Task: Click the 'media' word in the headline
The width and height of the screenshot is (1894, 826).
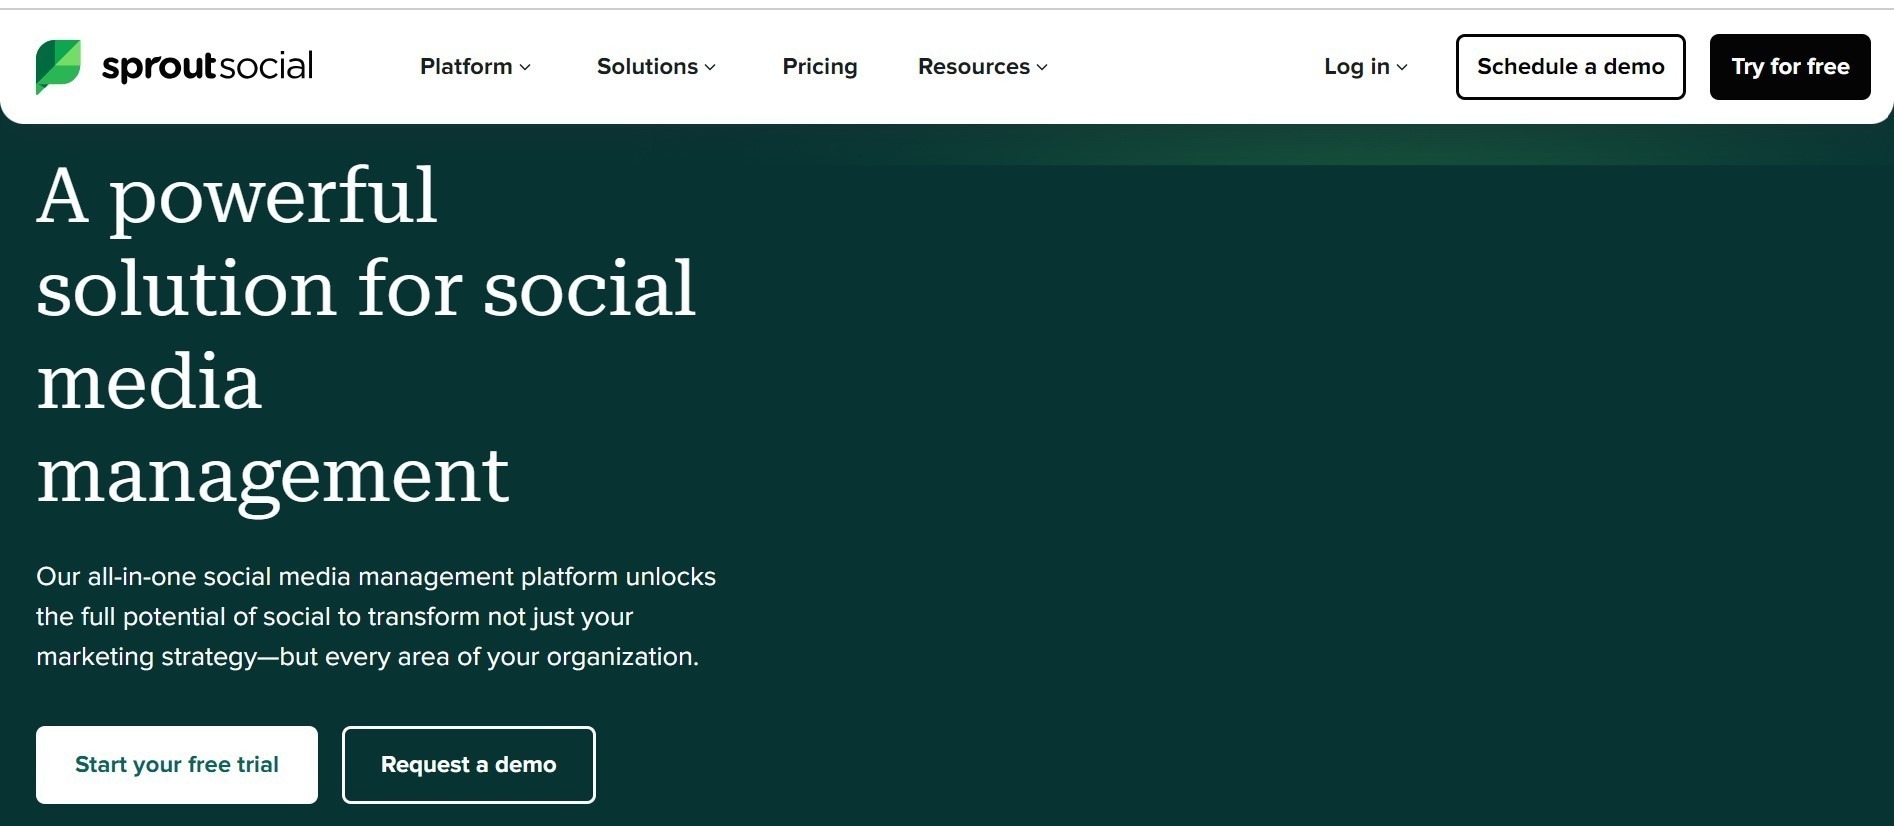Action: pos(149,381)
